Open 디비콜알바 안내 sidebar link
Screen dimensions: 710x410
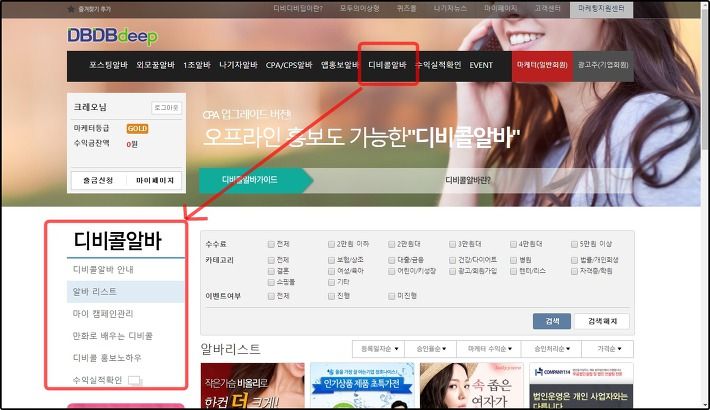[103, 270]
